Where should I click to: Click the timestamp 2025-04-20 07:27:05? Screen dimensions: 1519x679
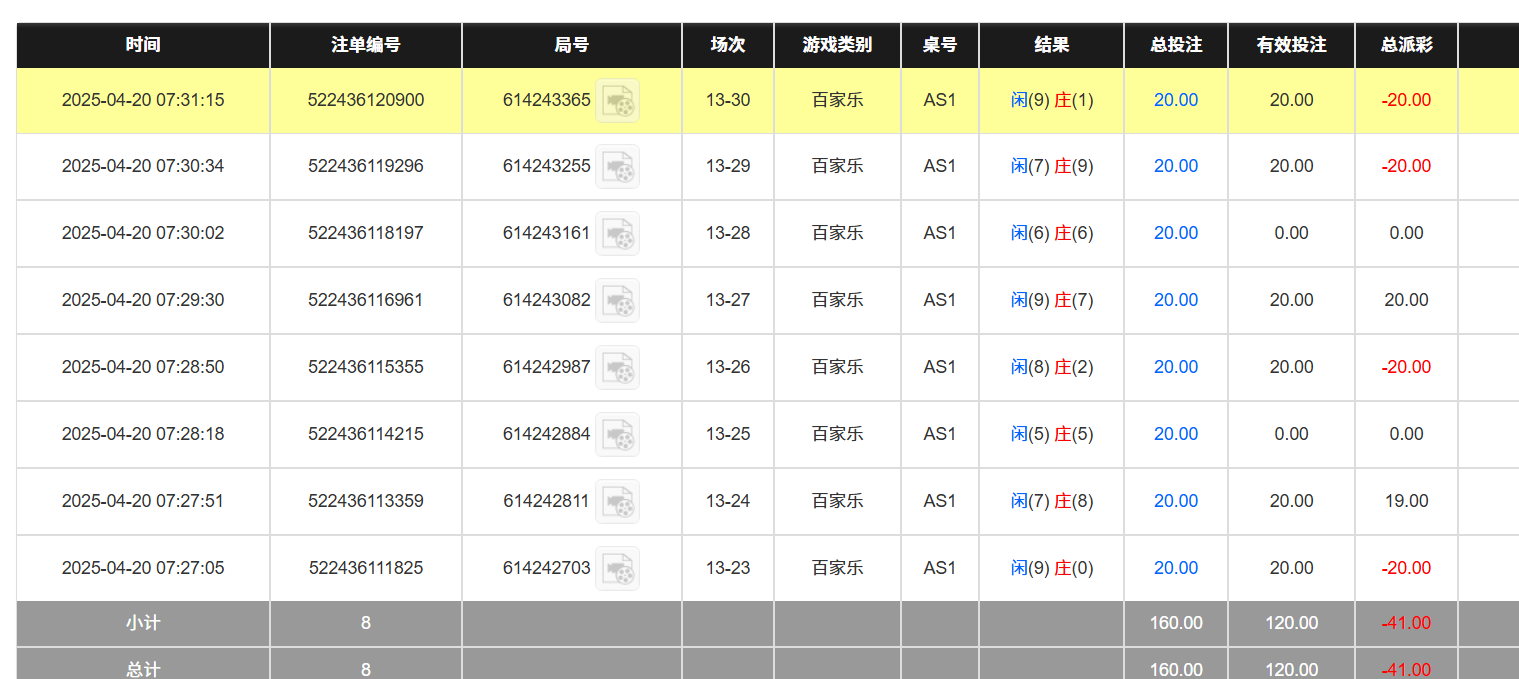click(x=143, y=568)
